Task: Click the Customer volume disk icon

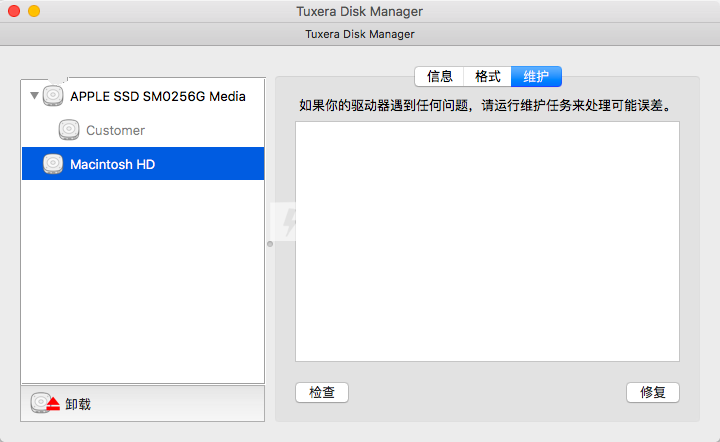Action: pos(69,130)
